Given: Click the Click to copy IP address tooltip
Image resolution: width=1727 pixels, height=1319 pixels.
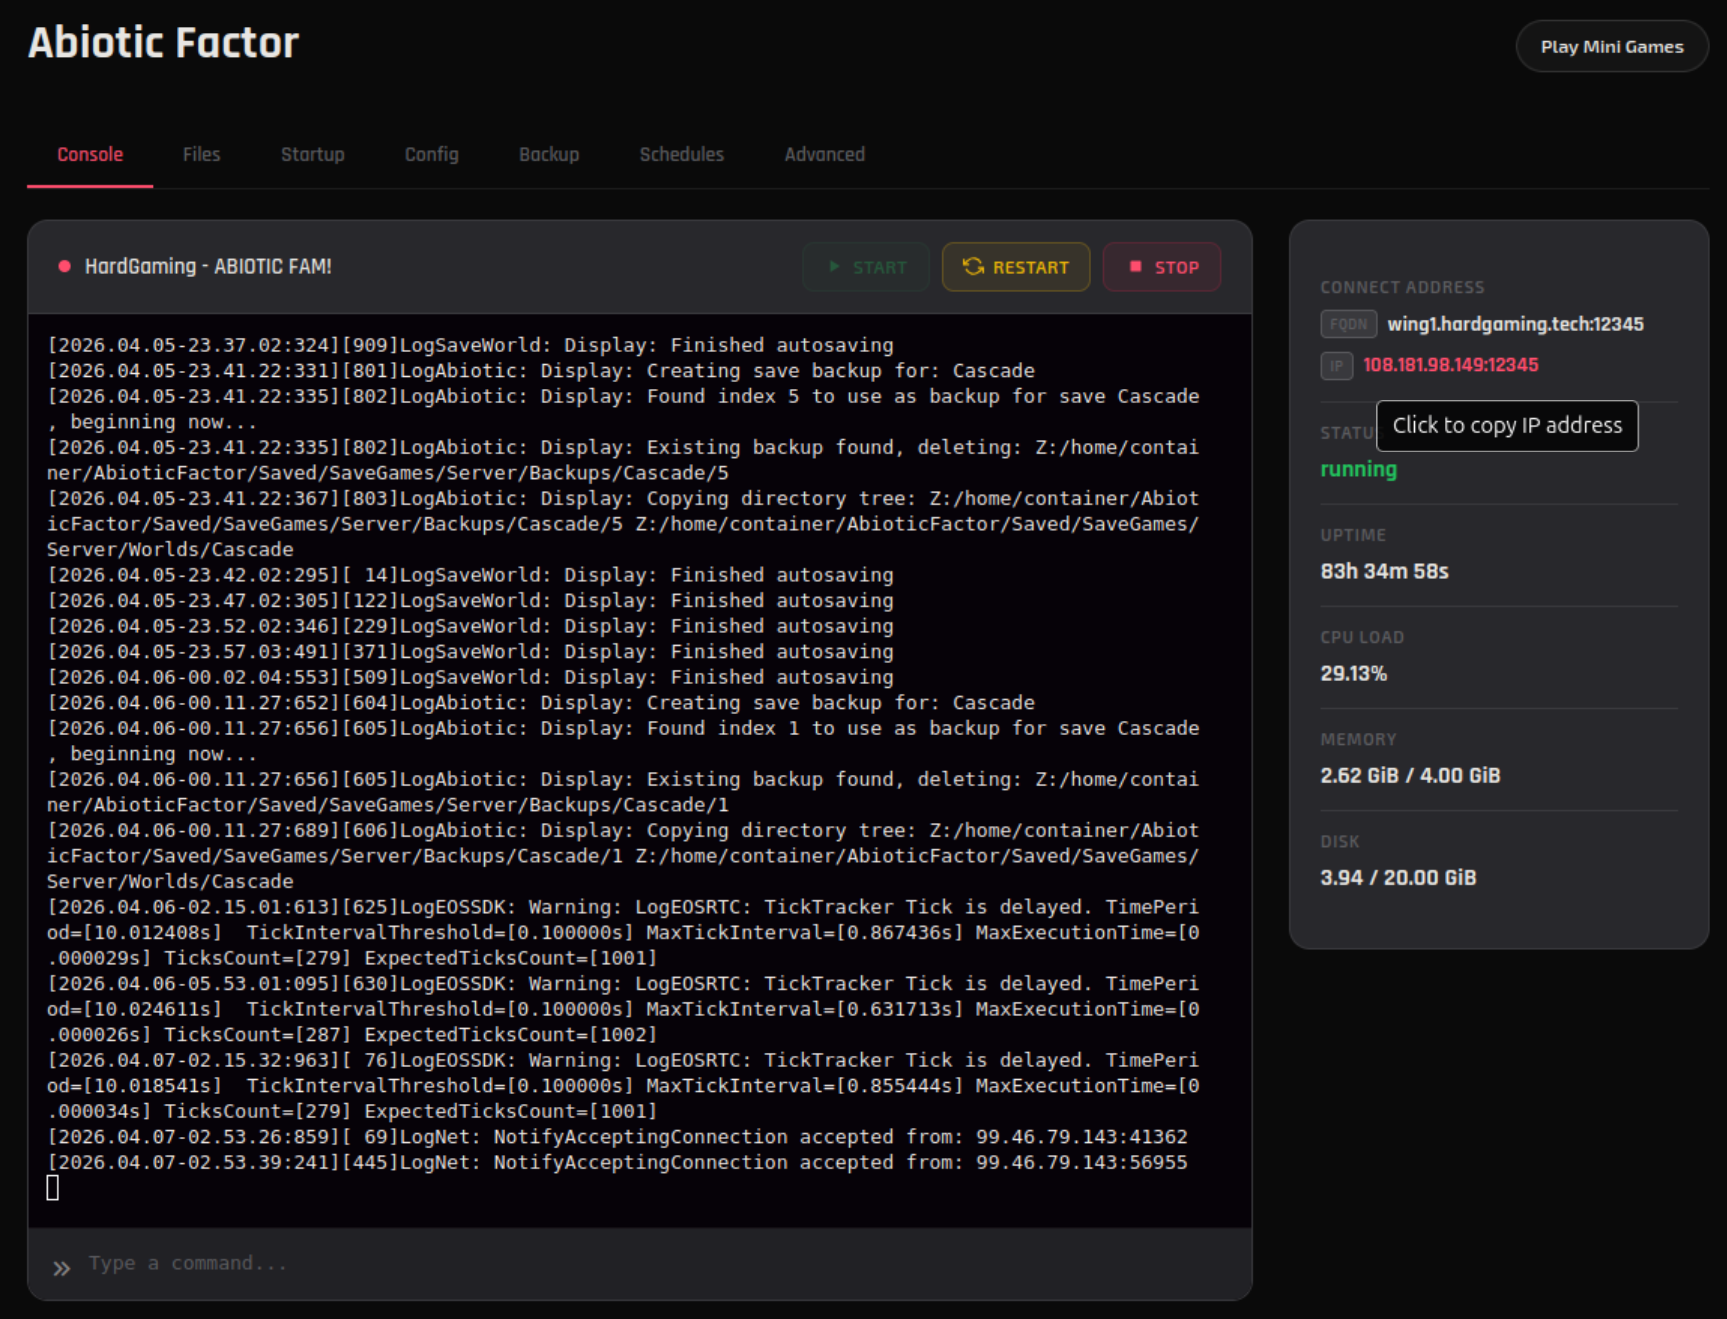Looking at the screenshot, I should click(1507, 425).
